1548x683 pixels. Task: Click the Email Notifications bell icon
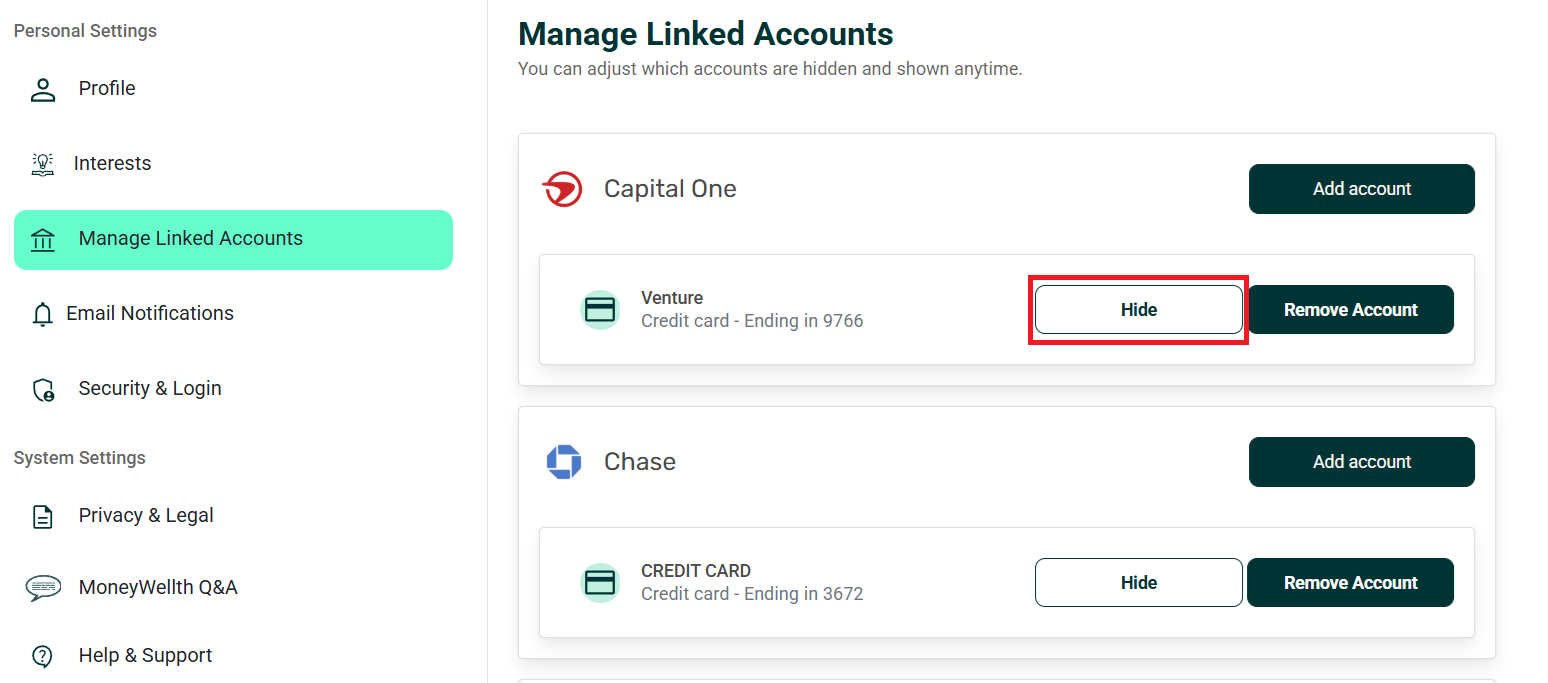[x=42, y=314]
